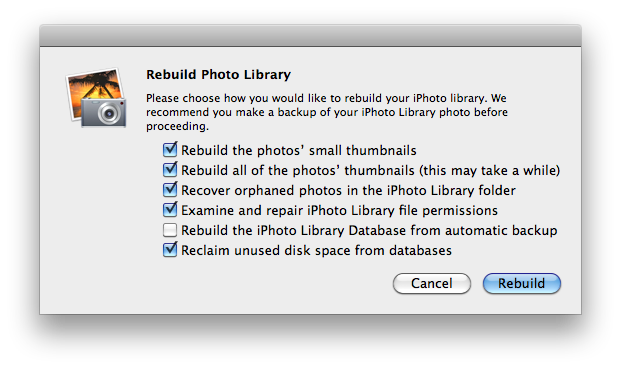Click the Rebuild Photo Library heading

[x=219, y=74]
